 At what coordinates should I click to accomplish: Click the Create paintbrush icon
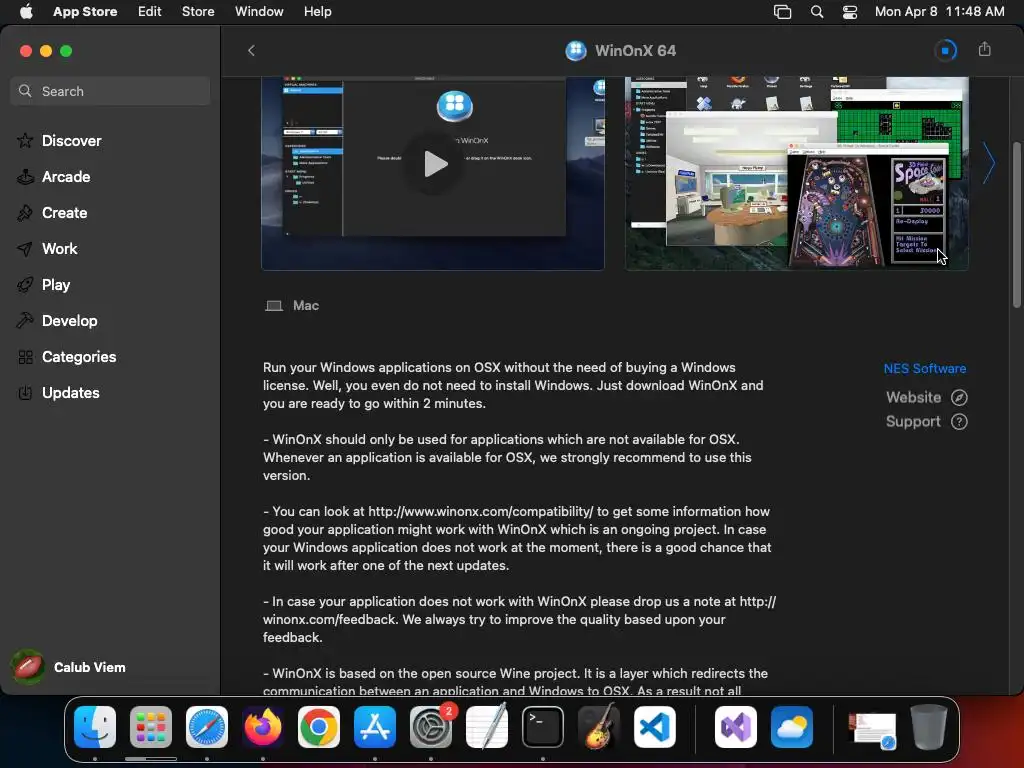pyautogui.click(x=25, y=212)
